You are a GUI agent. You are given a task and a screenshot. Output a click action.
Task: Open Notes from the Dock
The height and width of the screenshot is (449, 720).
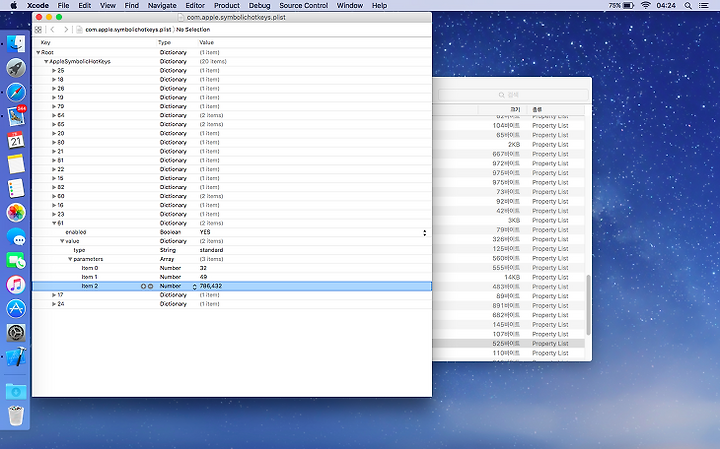(16, 164)
